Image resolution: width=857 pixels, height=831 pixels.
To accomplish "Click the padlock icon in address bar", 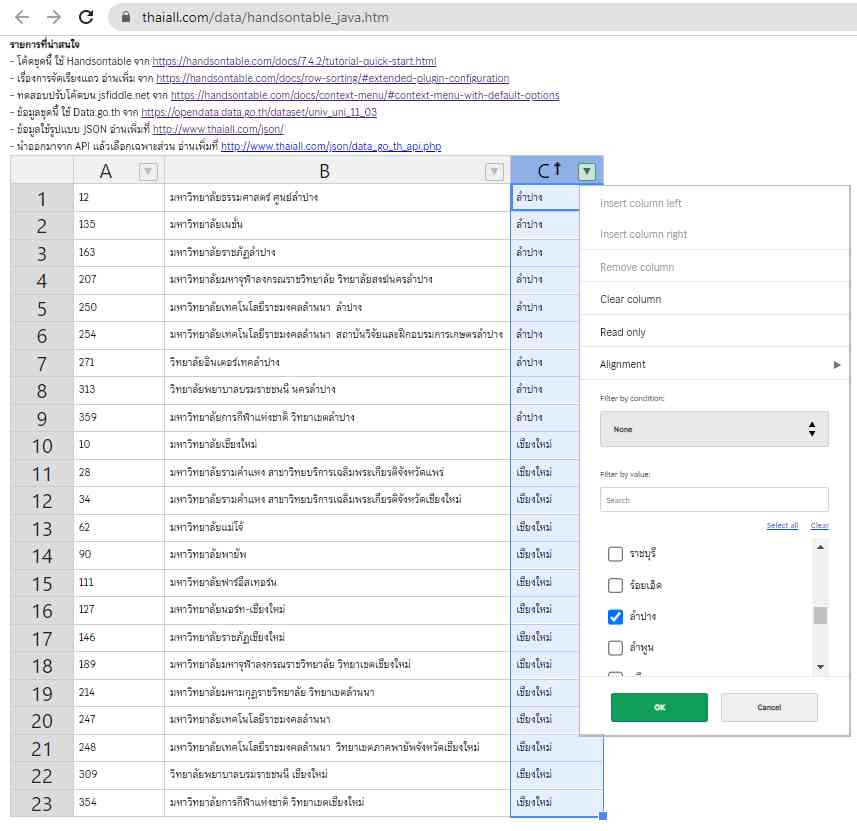I will 125,18.
